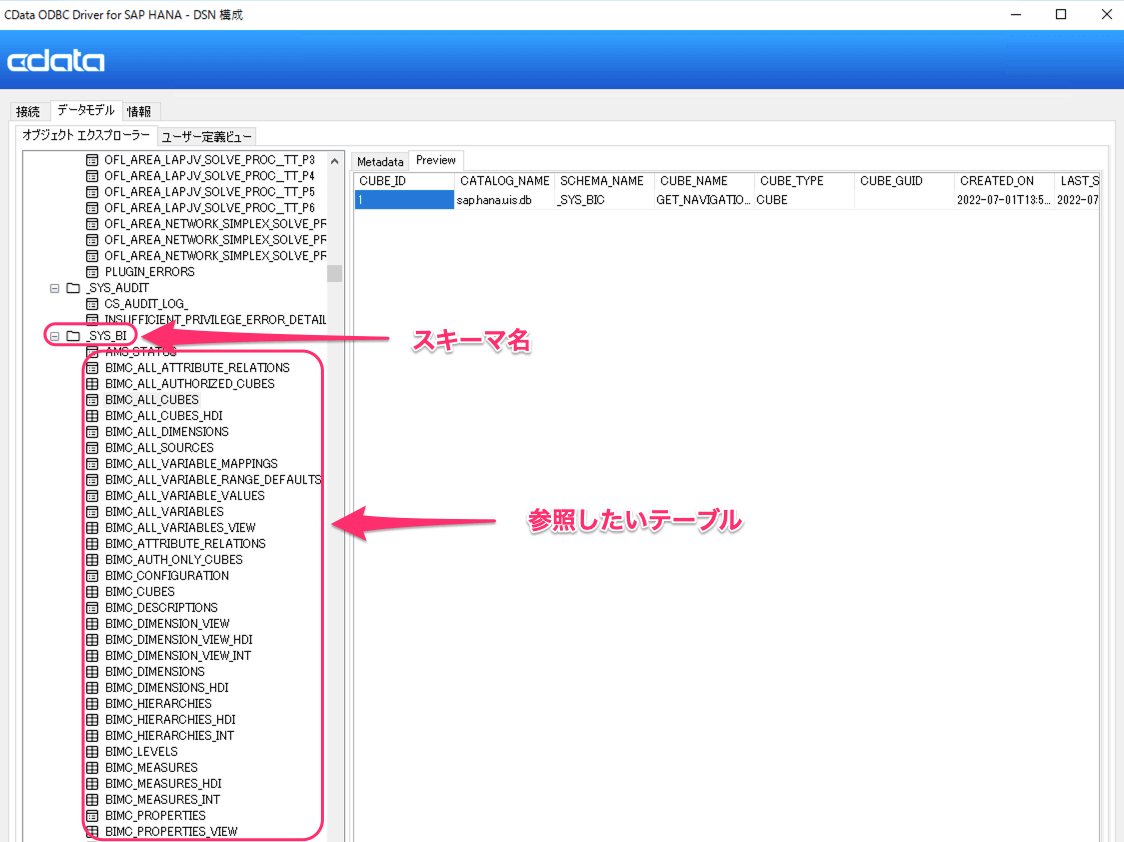Screen dimensions: 1124x842
Task: Click the tree vertical scrollbar thumb
Action: pyautogui.click(x=335, y=273)
